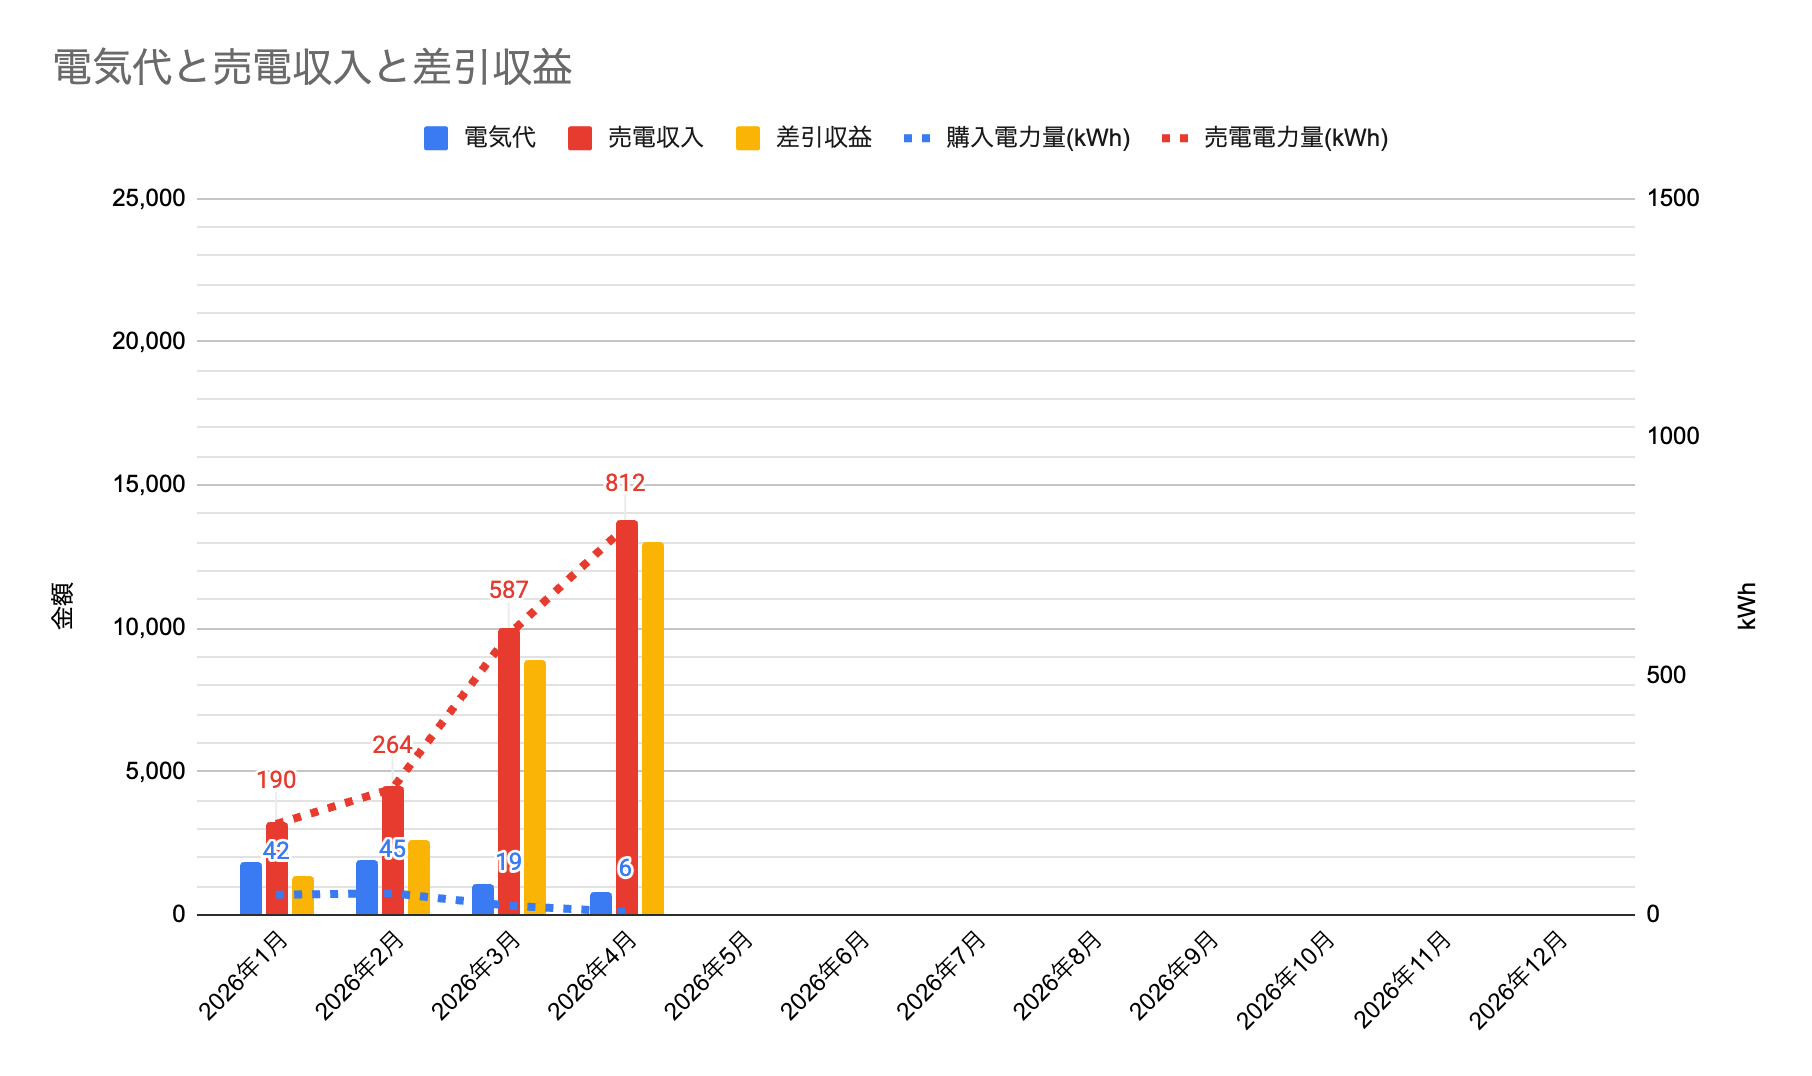
Task: Select the kWh right axis title
Action: coord(1747,606)
